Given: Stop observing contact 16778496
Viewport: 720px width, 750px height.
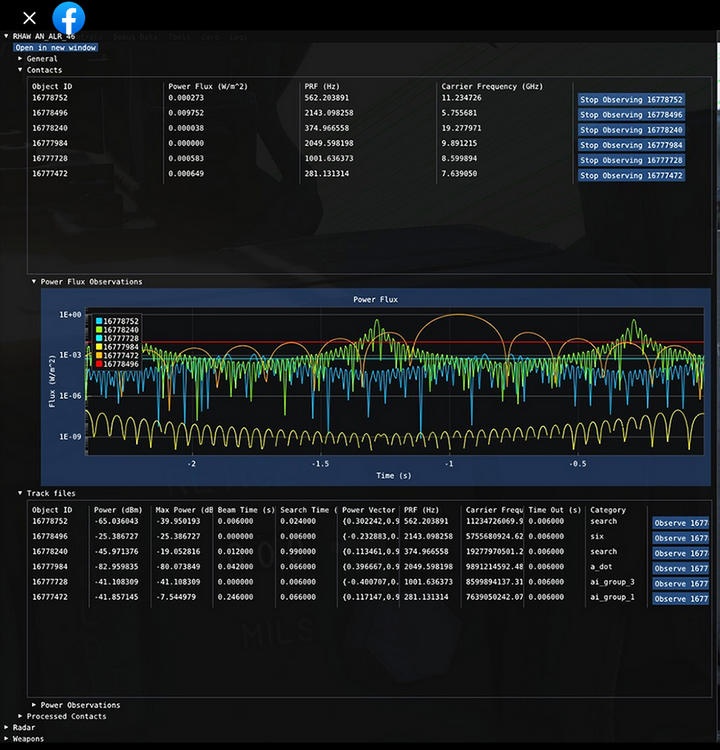Looking at the screenshot, I should point(631,115).
